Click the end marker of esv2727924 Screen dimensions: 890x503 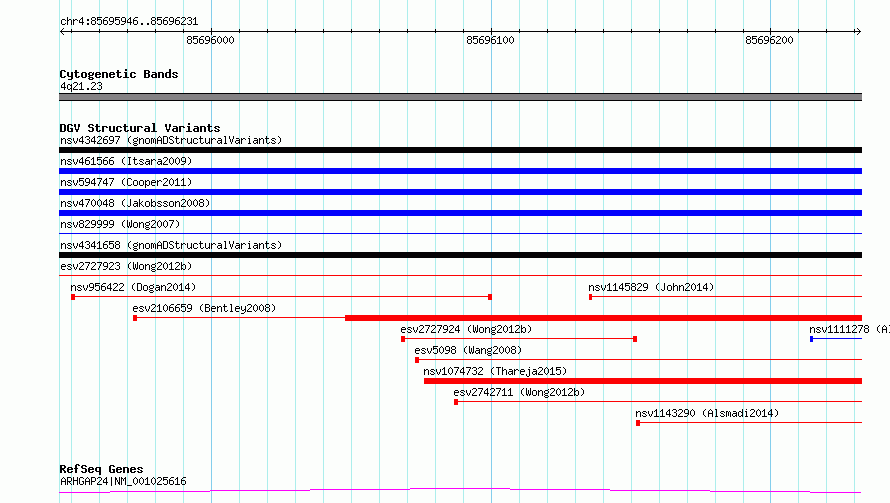(635, 339)
